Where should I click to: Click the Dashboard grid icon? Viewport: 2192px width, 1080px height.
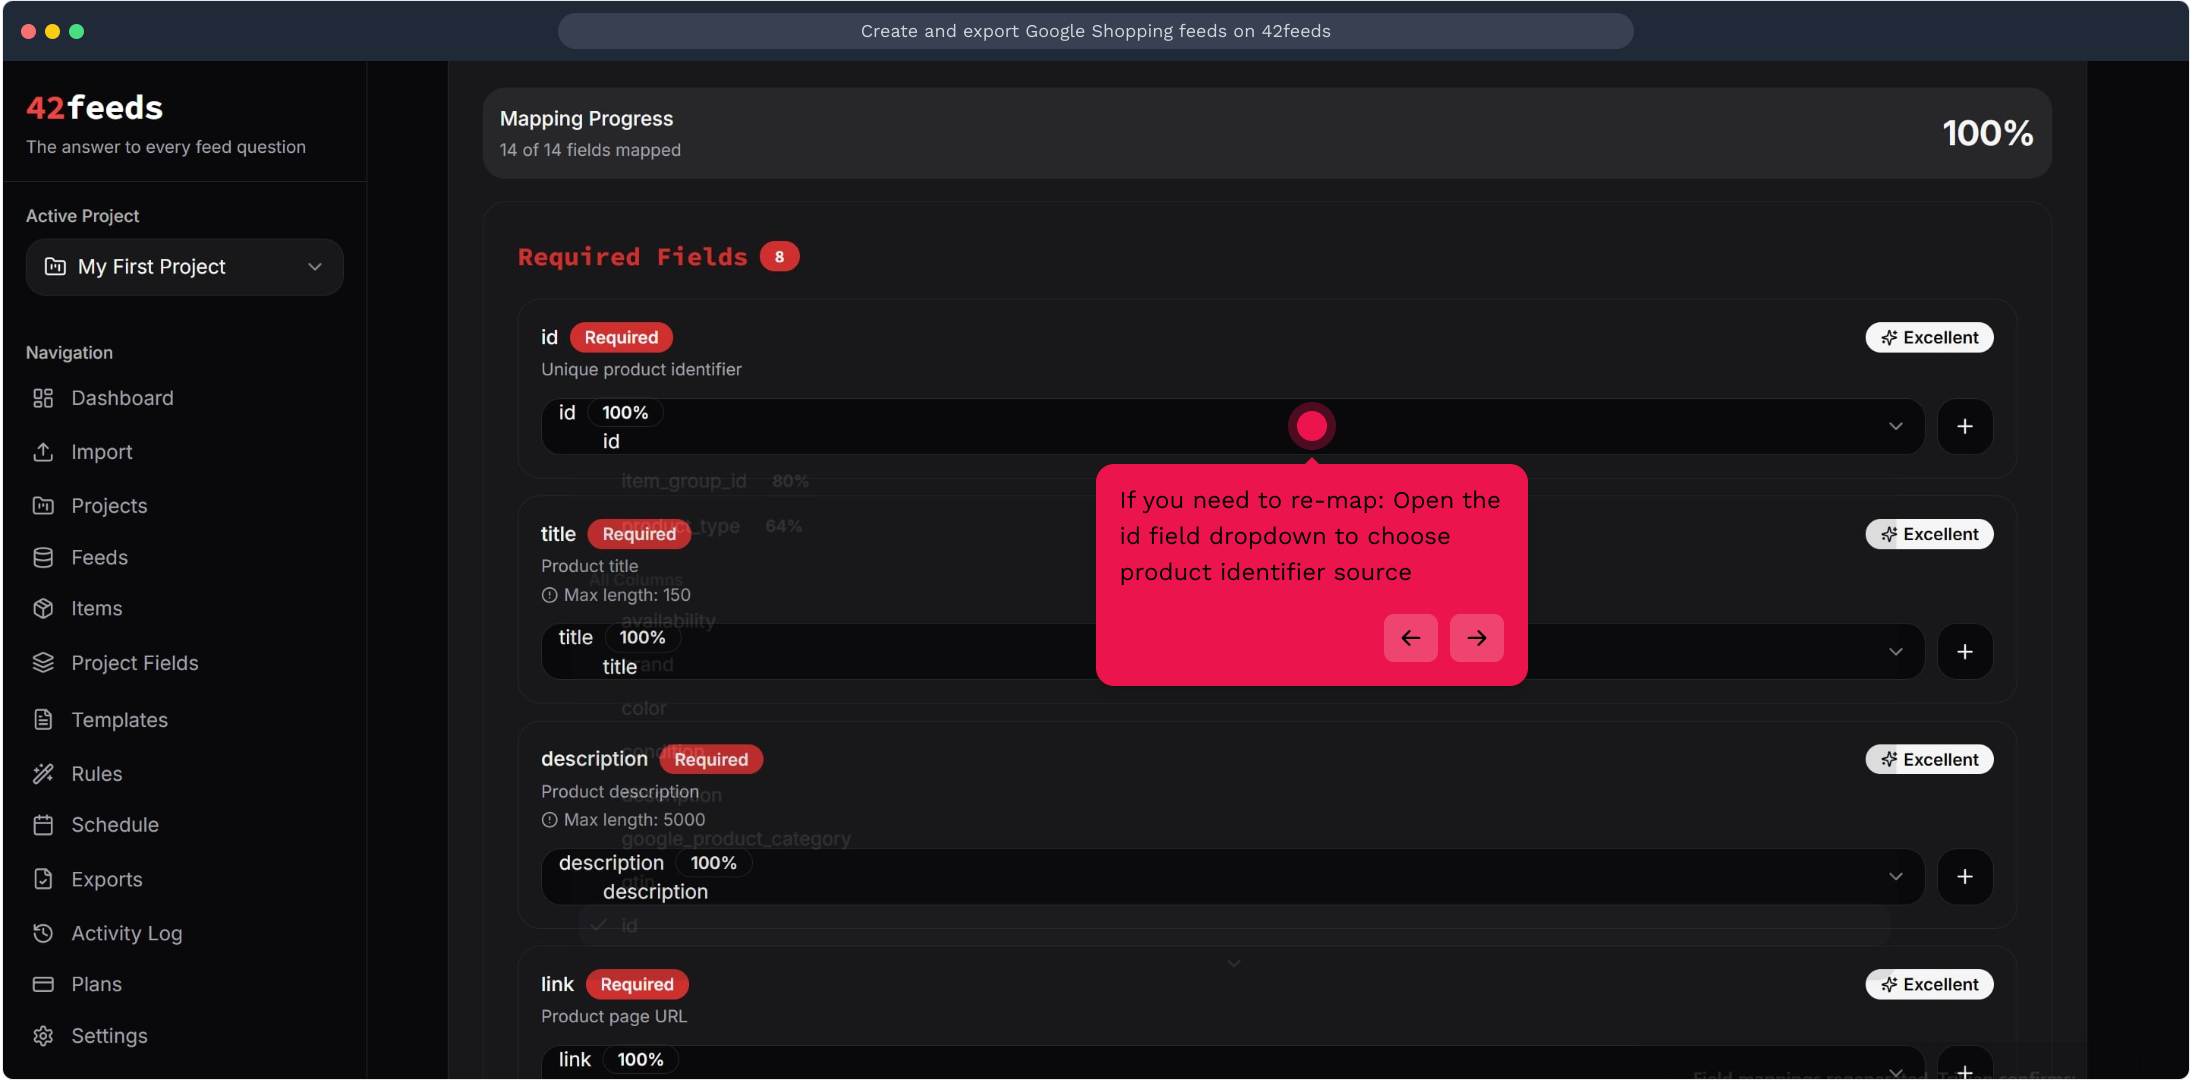click(43, 398)
